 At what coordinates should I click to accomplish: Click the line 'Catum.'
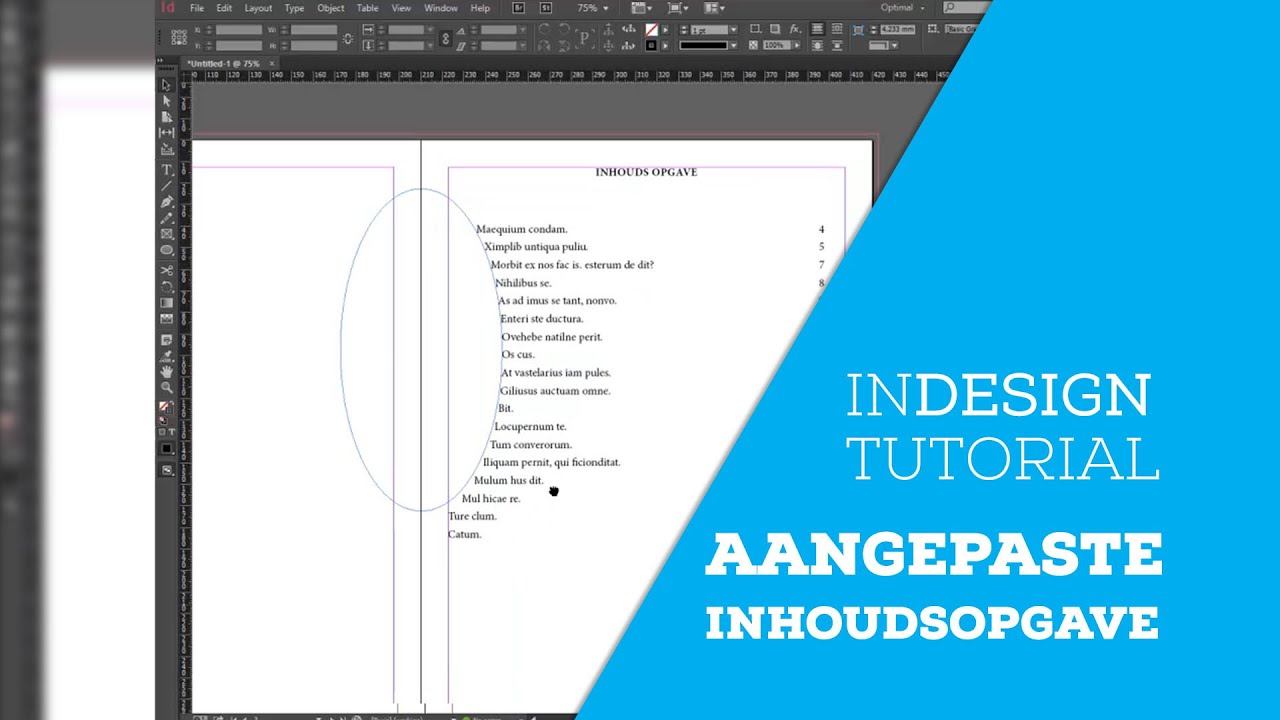465,535
